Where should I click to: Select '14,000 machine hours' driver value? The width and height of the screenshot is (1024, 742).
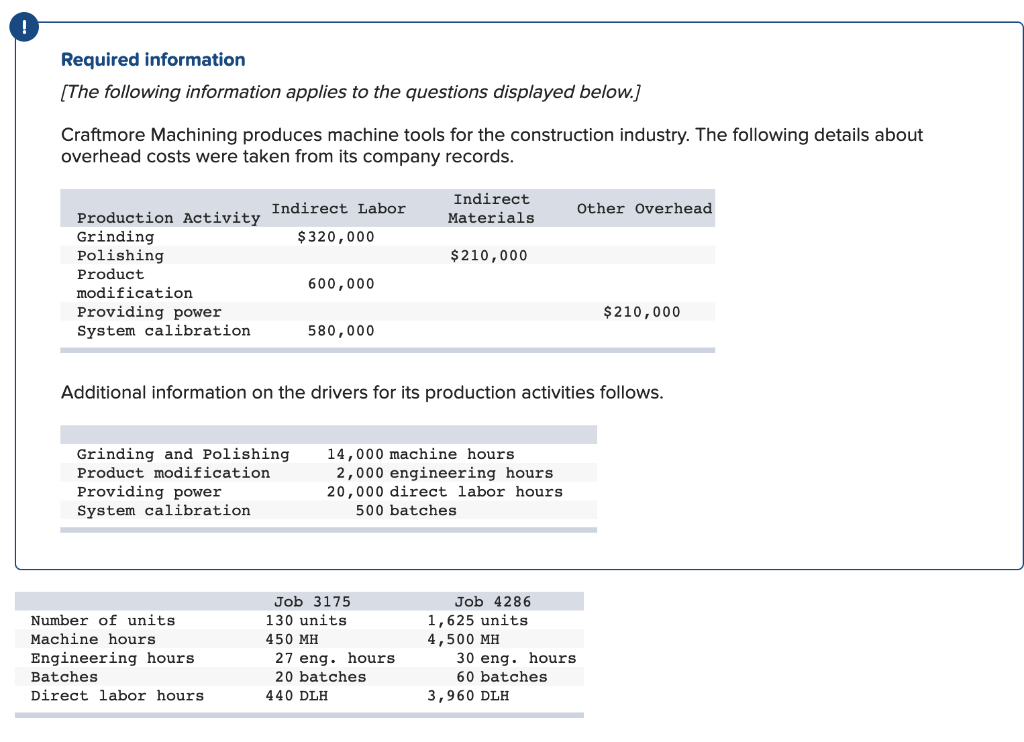pos(421,454)
